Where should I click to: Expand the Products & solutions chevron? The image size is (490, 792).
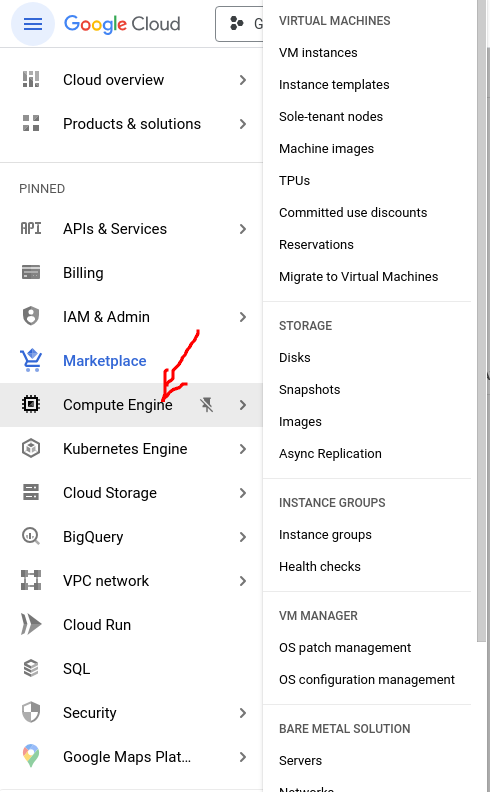[243, 124]
